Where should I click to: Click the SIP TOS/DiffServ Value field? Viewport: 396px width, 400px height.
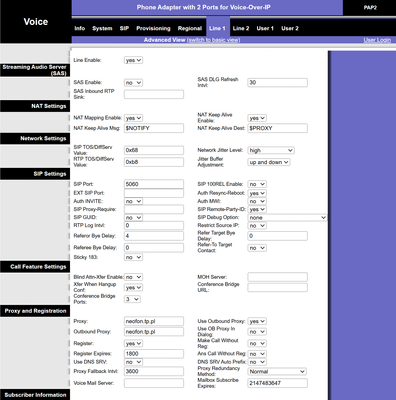(x=154, y=150)
